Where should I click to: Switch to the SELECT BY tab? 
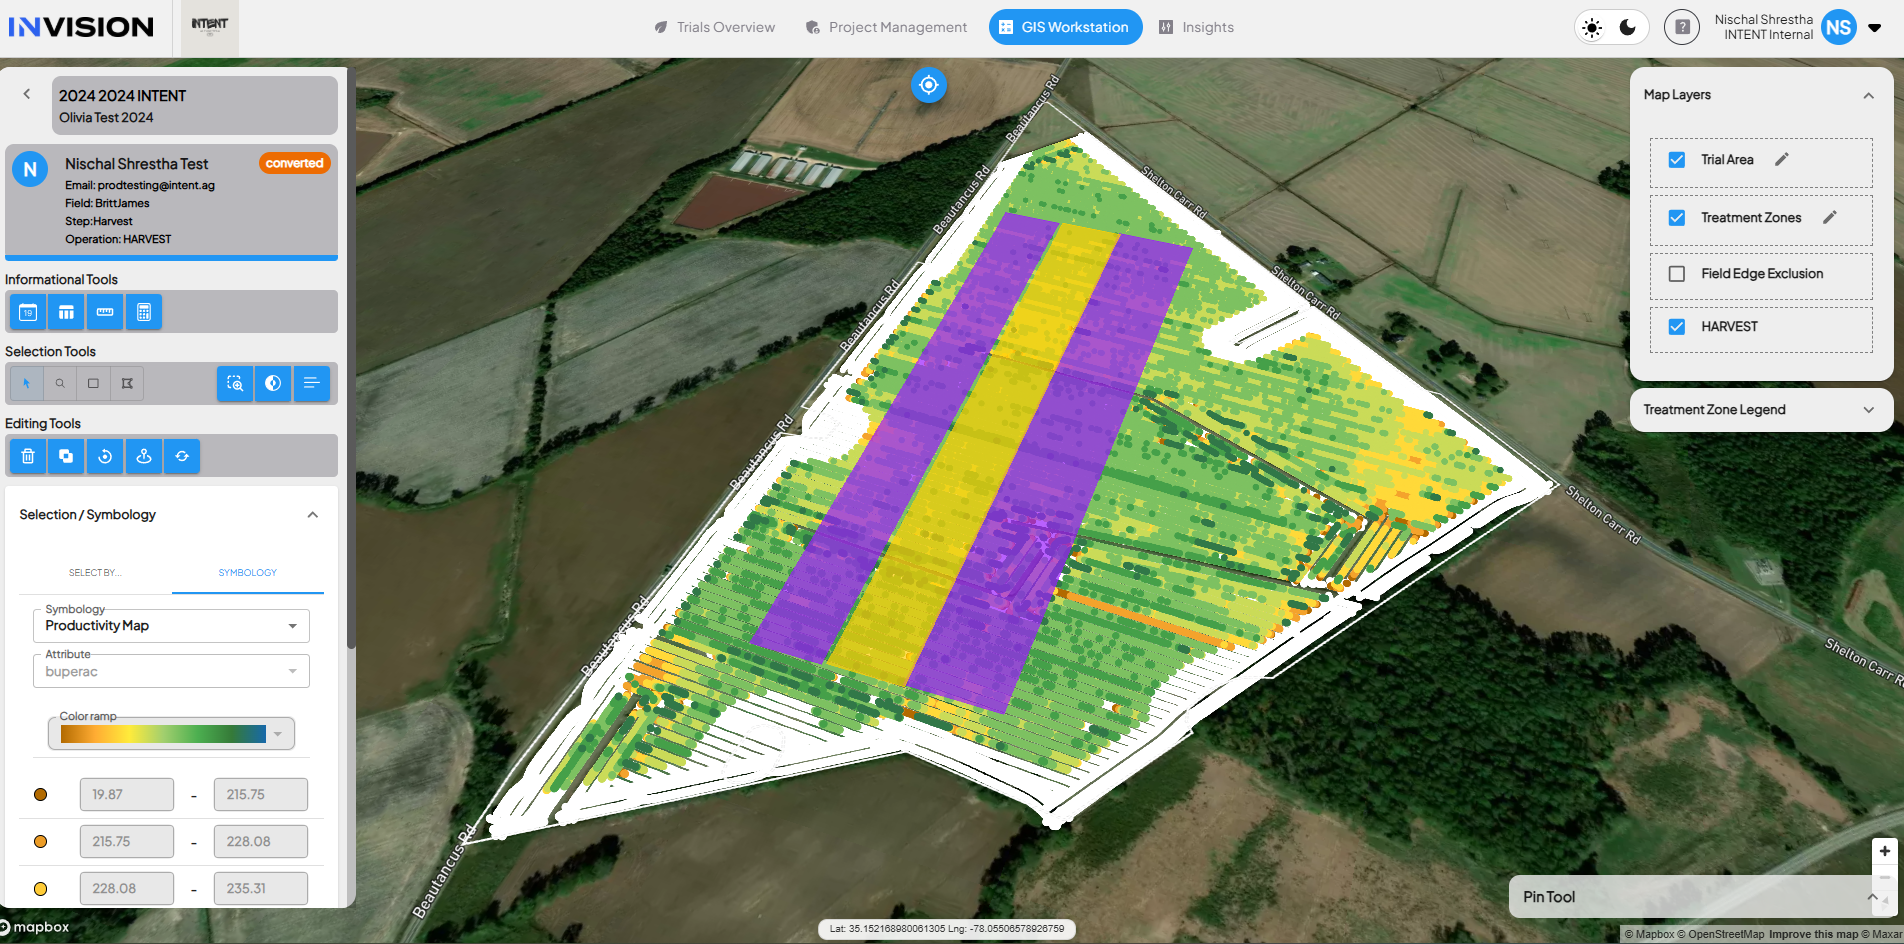point(95,573)
